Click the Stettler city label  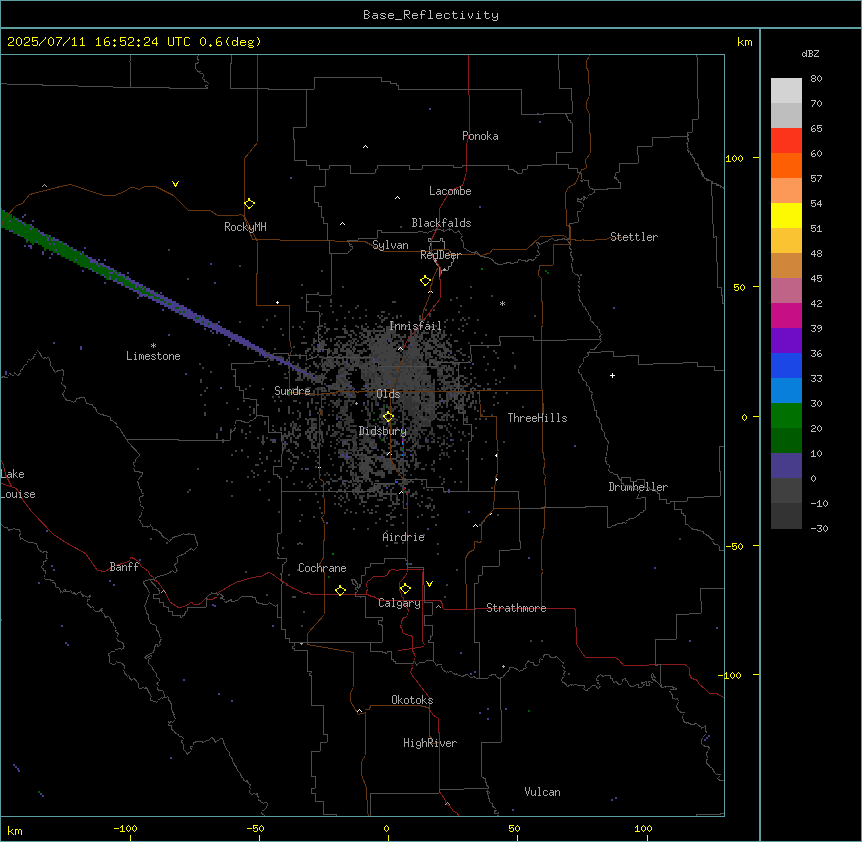(x=634, y=237)
